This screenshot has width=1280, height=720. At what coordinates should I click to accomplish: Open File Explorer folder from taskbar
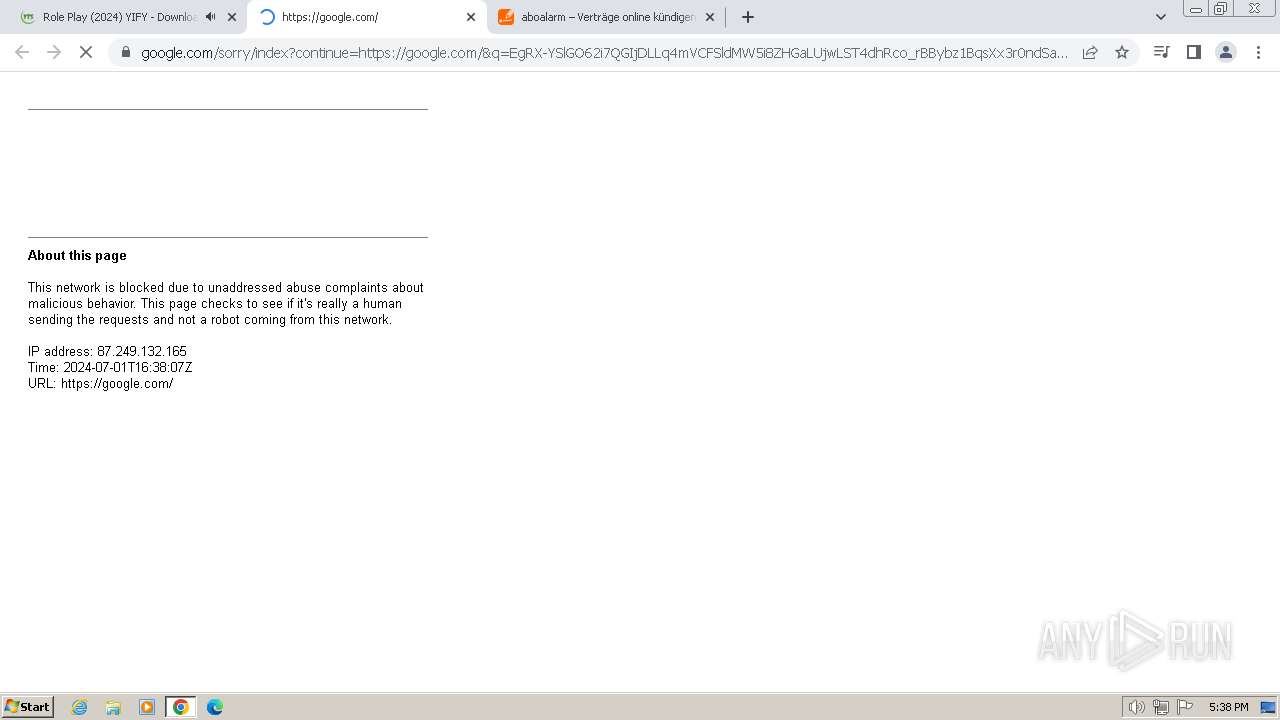click(x=113, y=707)
